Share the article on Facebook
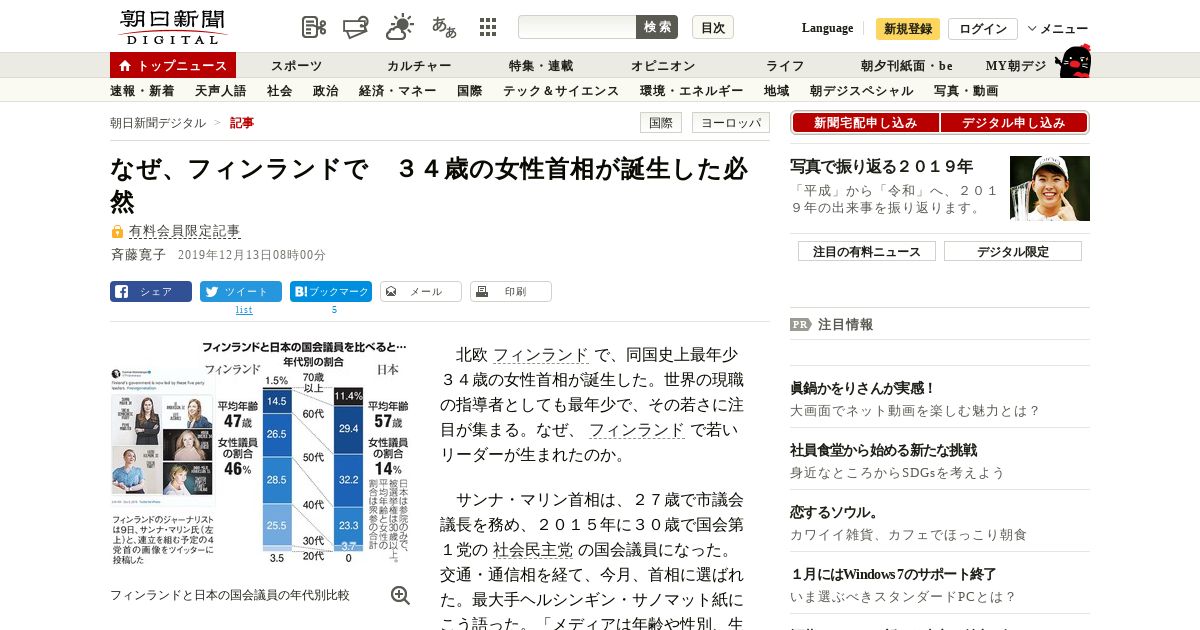 [151, 292]
